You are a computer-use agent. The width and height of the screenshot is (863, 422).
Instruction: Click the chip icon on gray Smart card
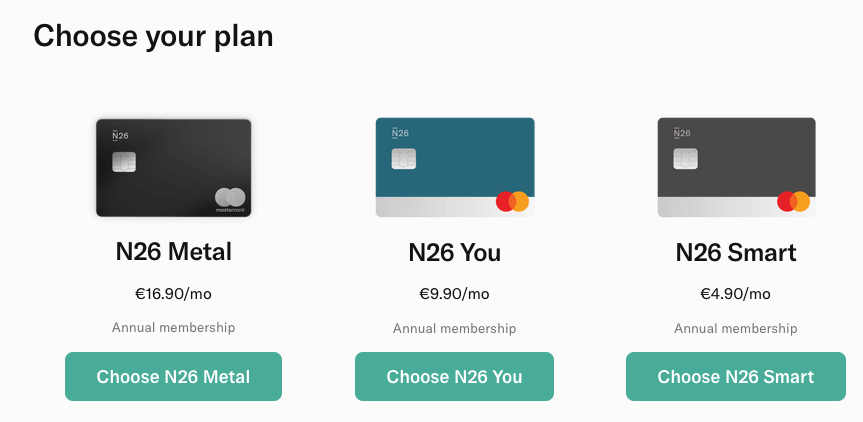tap(685, 158)
